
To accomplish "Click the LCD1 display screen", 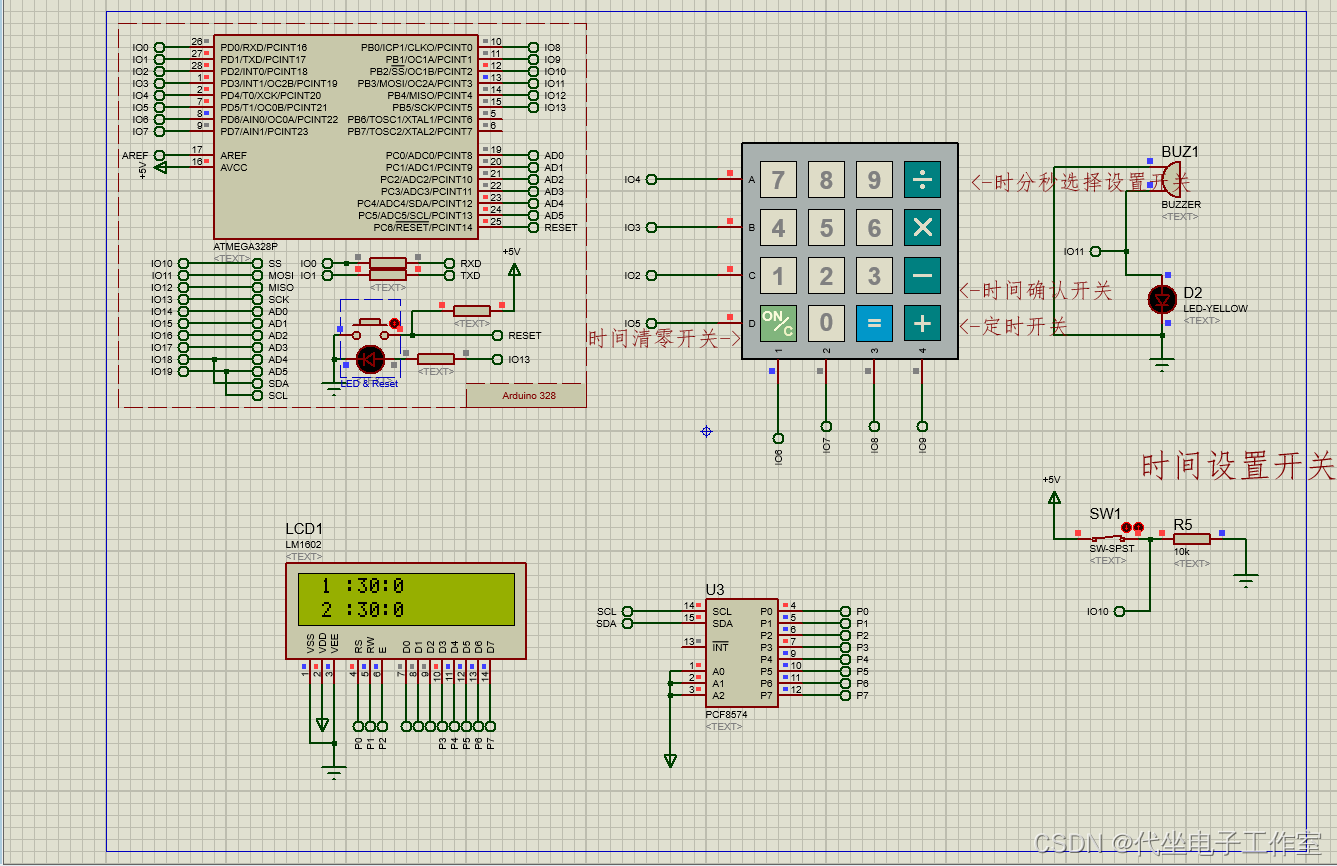I will pos(405,598).
